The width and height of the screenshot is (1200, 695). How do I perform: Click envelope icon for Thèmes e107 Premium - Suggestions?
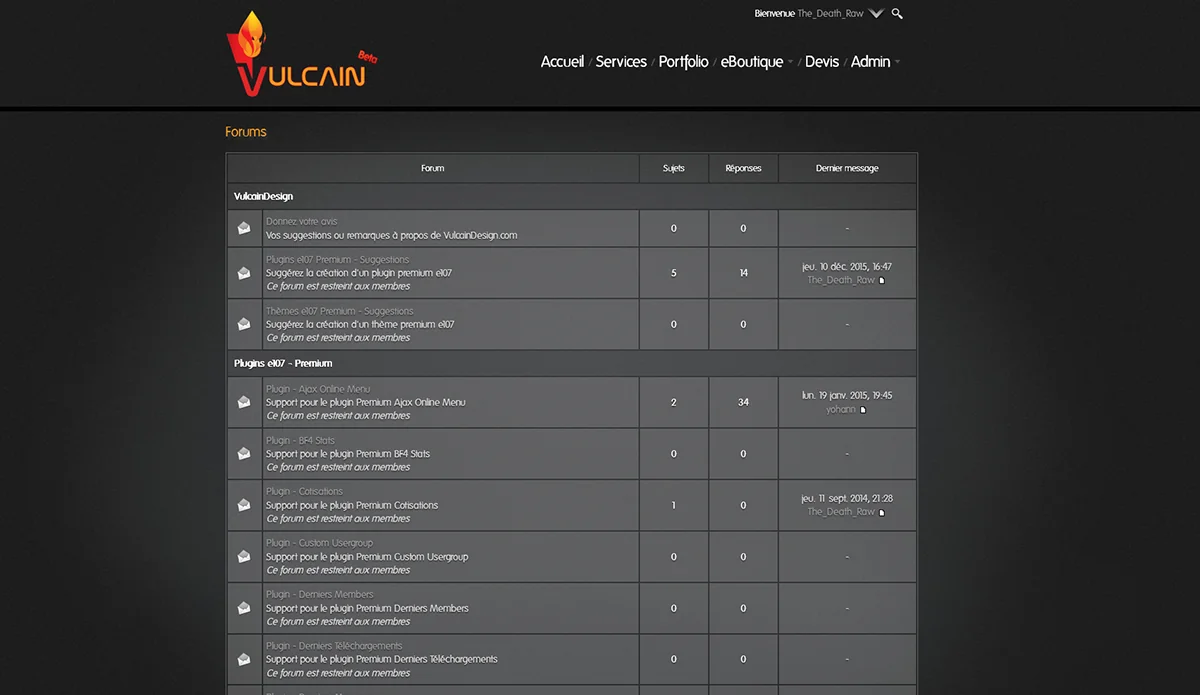tap(244, 324)
